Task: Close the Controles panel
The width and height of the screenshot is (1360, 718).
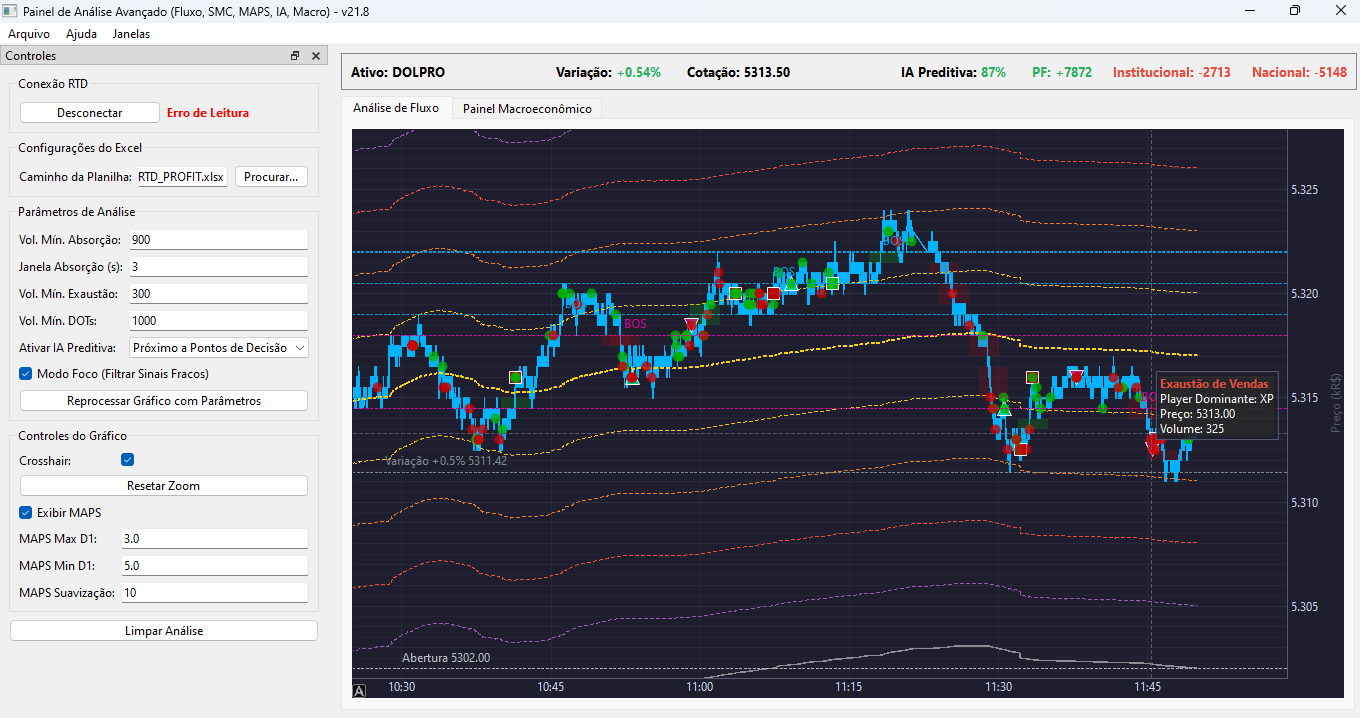Action: point(316,56)
